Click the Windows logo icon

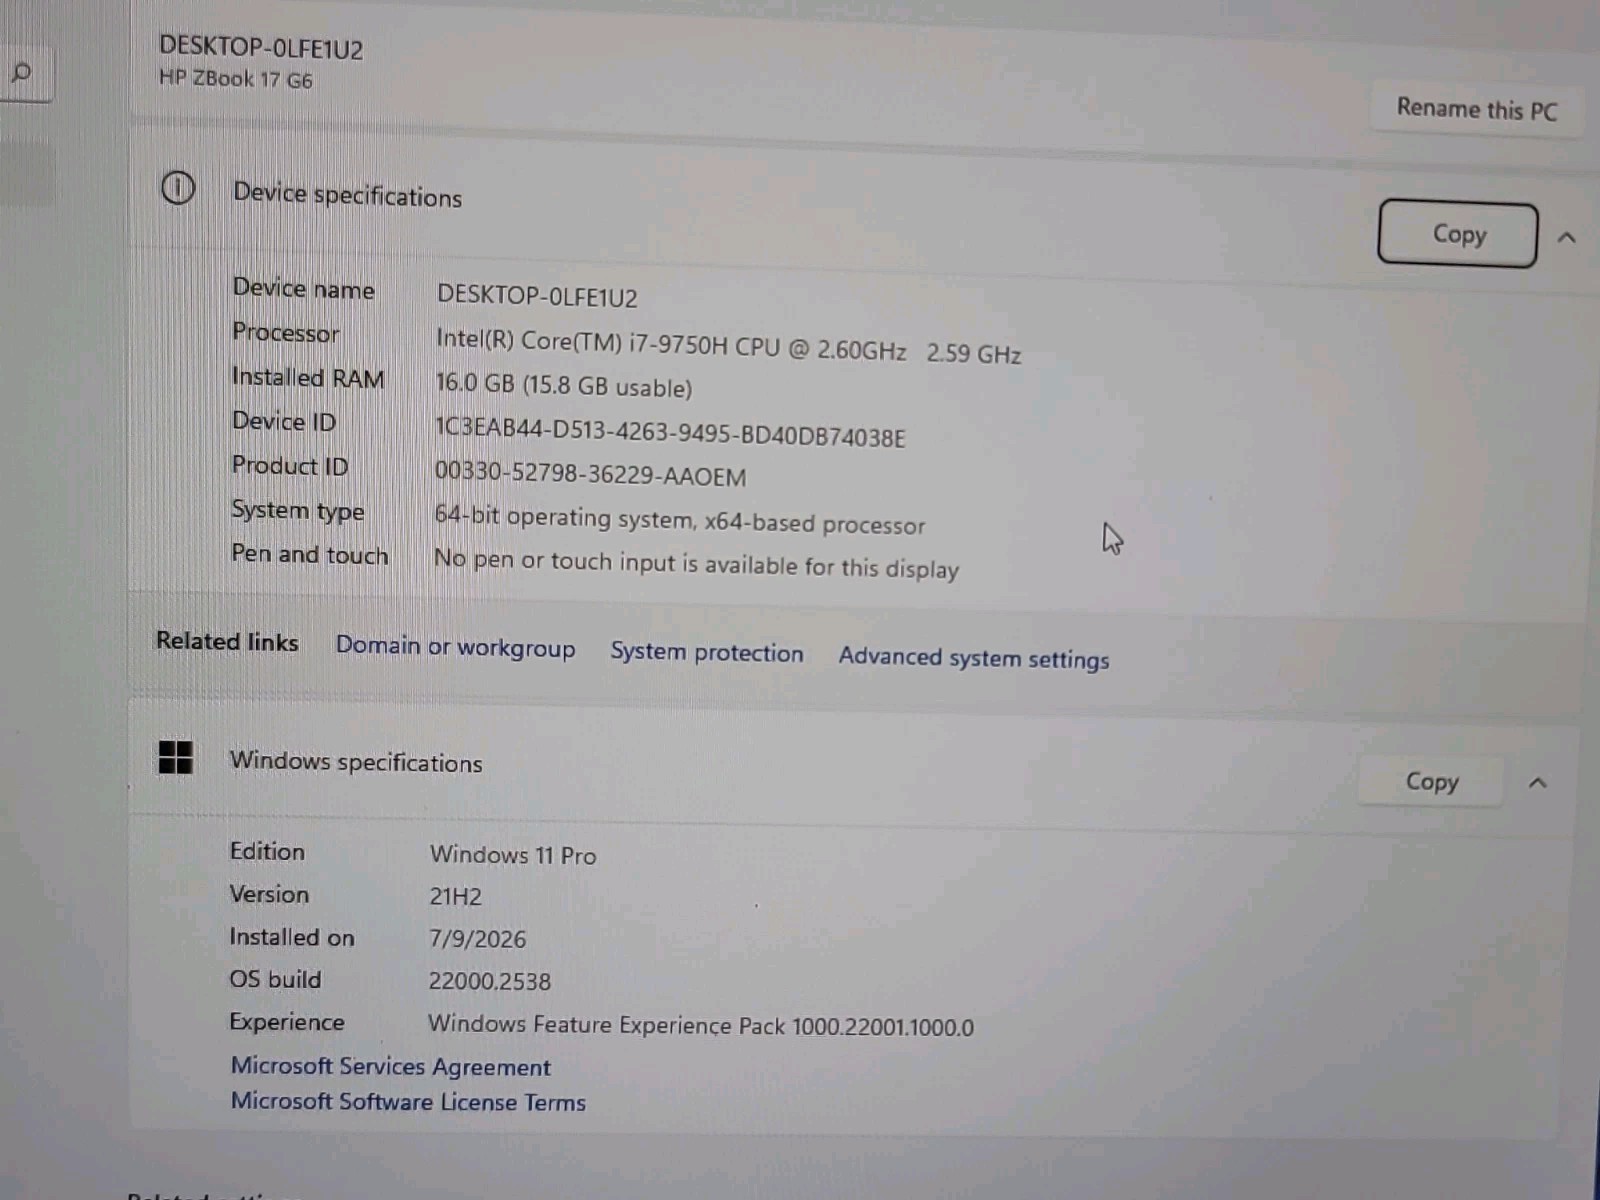176,757
